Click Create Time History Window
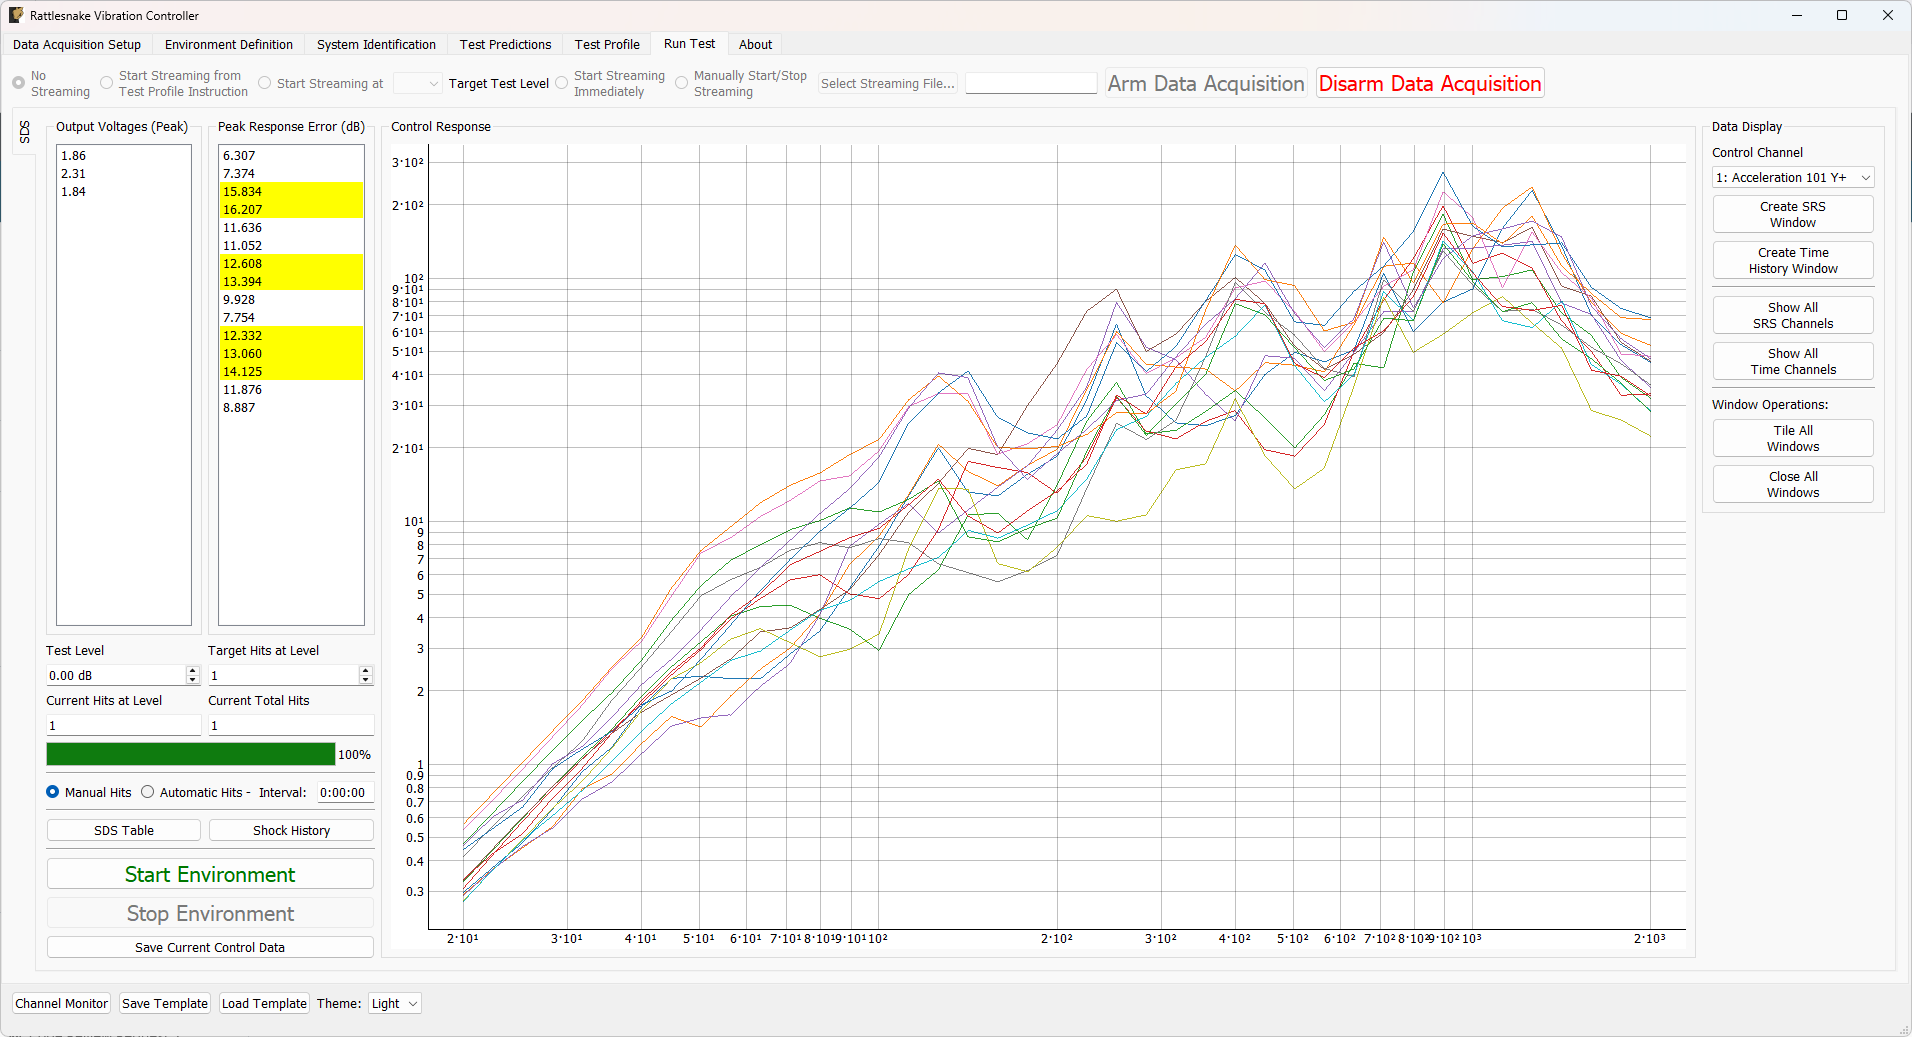This screenshot has width=1912, height=1037. pyautogui.click(x=1793, y=260)
